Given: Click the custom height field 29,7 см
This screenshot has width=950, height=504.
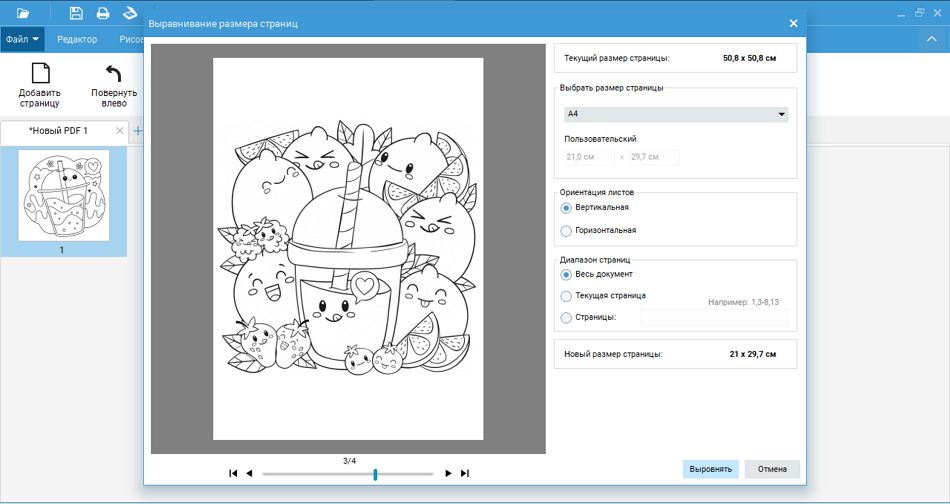Looking at the screenshot, I should pos(654,158).
